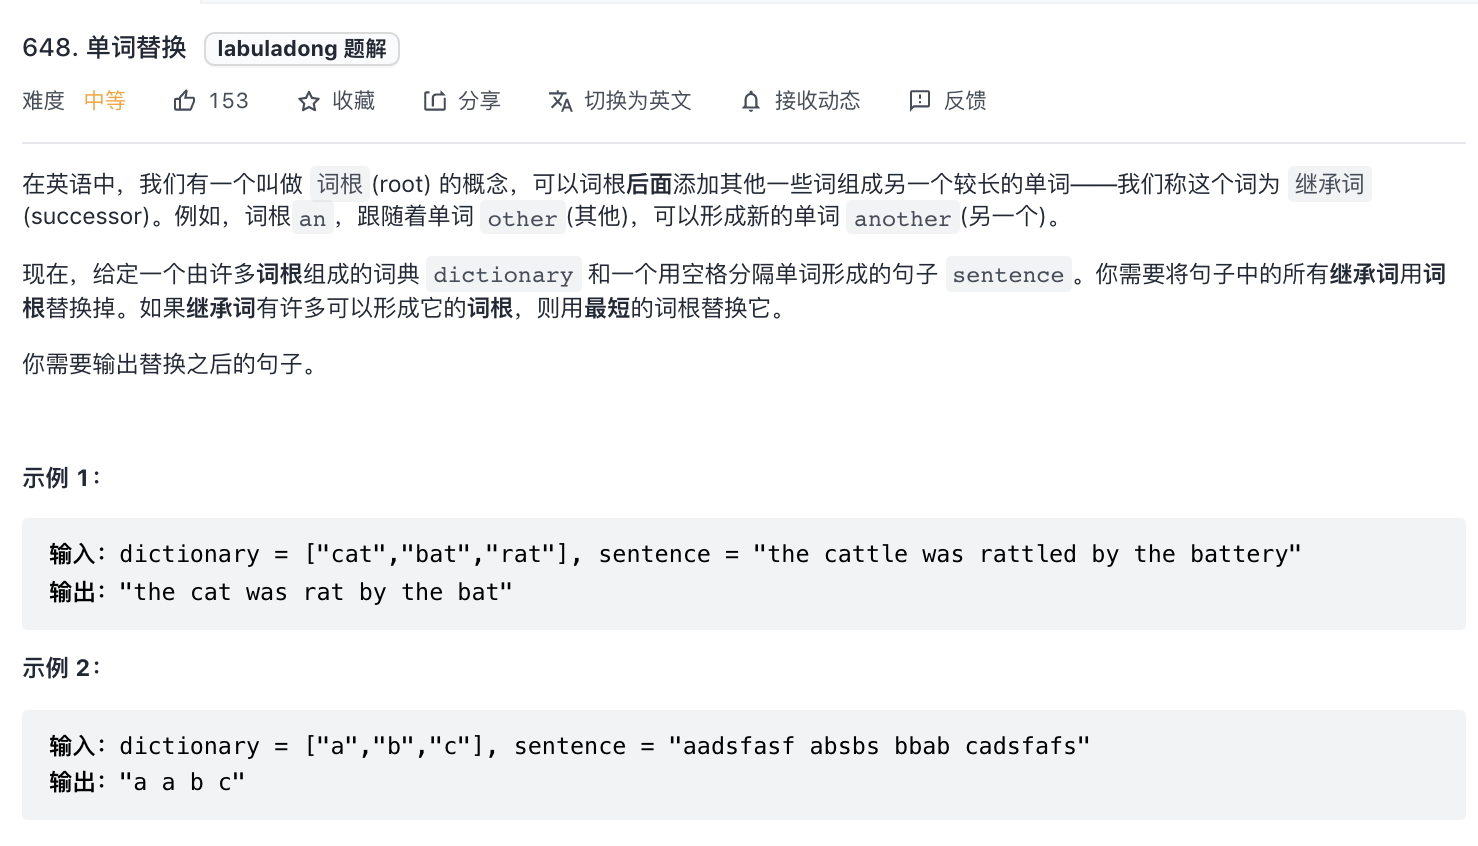Image resolution: width=1478 pixels, height=846 pixels.
Task: Click the 切换为英文 text label
Action: pos(638,101)
